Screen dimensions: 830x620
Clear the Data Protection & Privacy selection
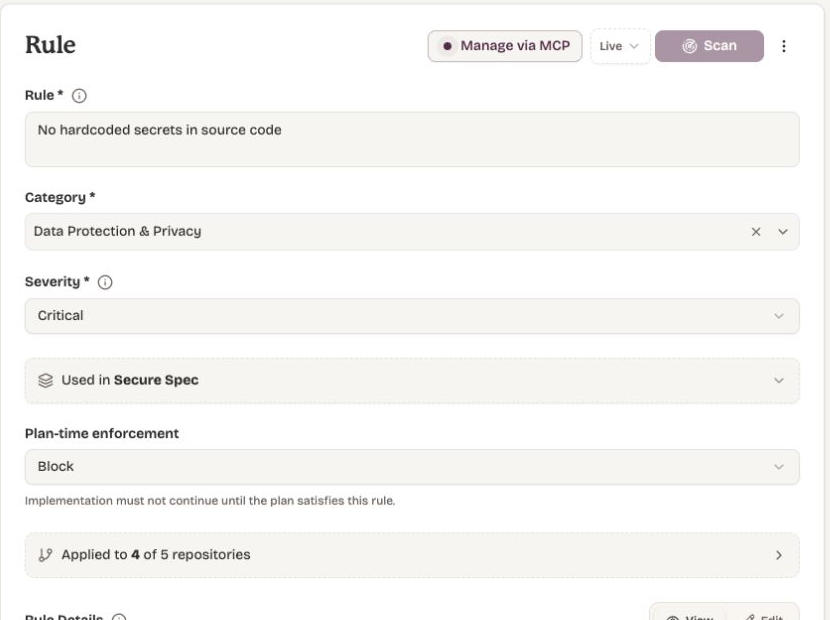756,232
